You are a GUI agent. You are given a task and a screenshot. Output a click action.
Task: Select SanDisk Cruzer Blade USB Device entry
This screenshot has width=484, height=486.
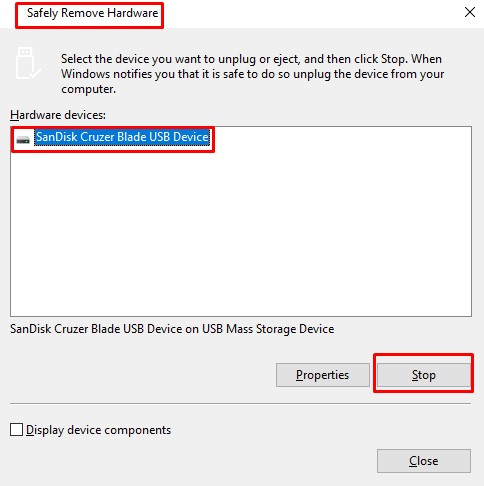(x=122, y=137)
